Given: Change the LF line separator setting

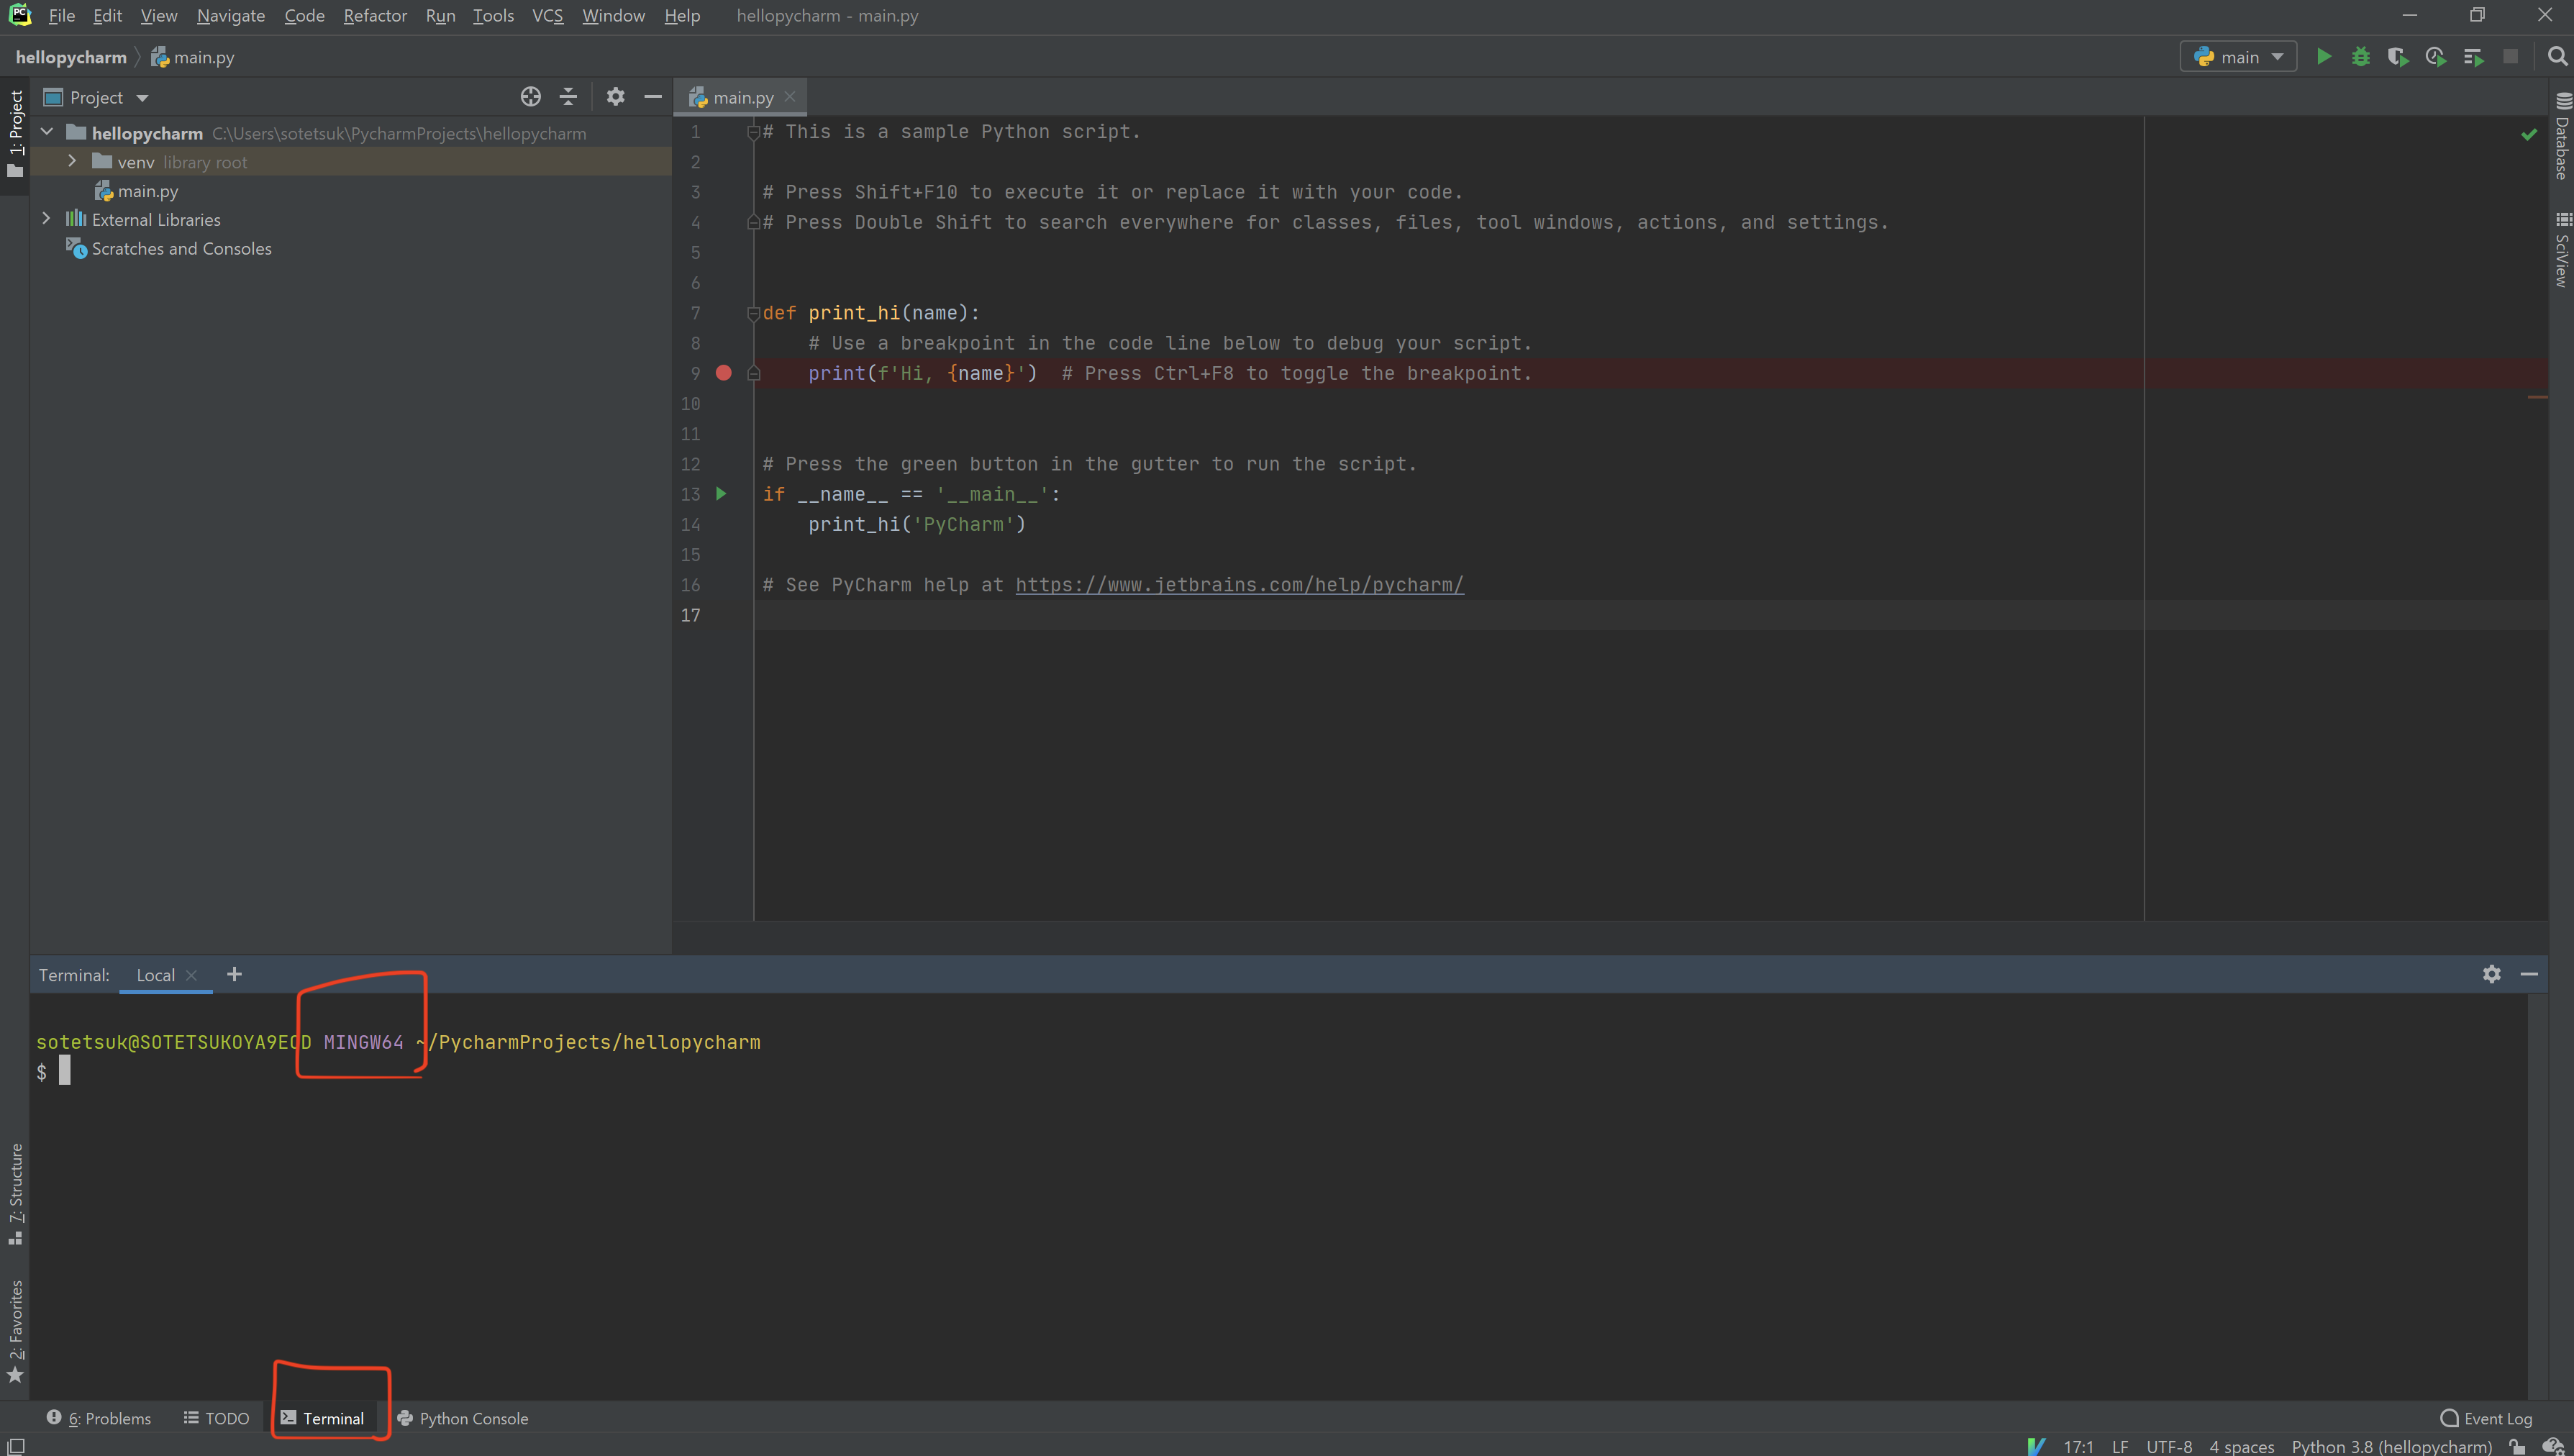Looking at the screenshot, I should coord(2120,1446).
